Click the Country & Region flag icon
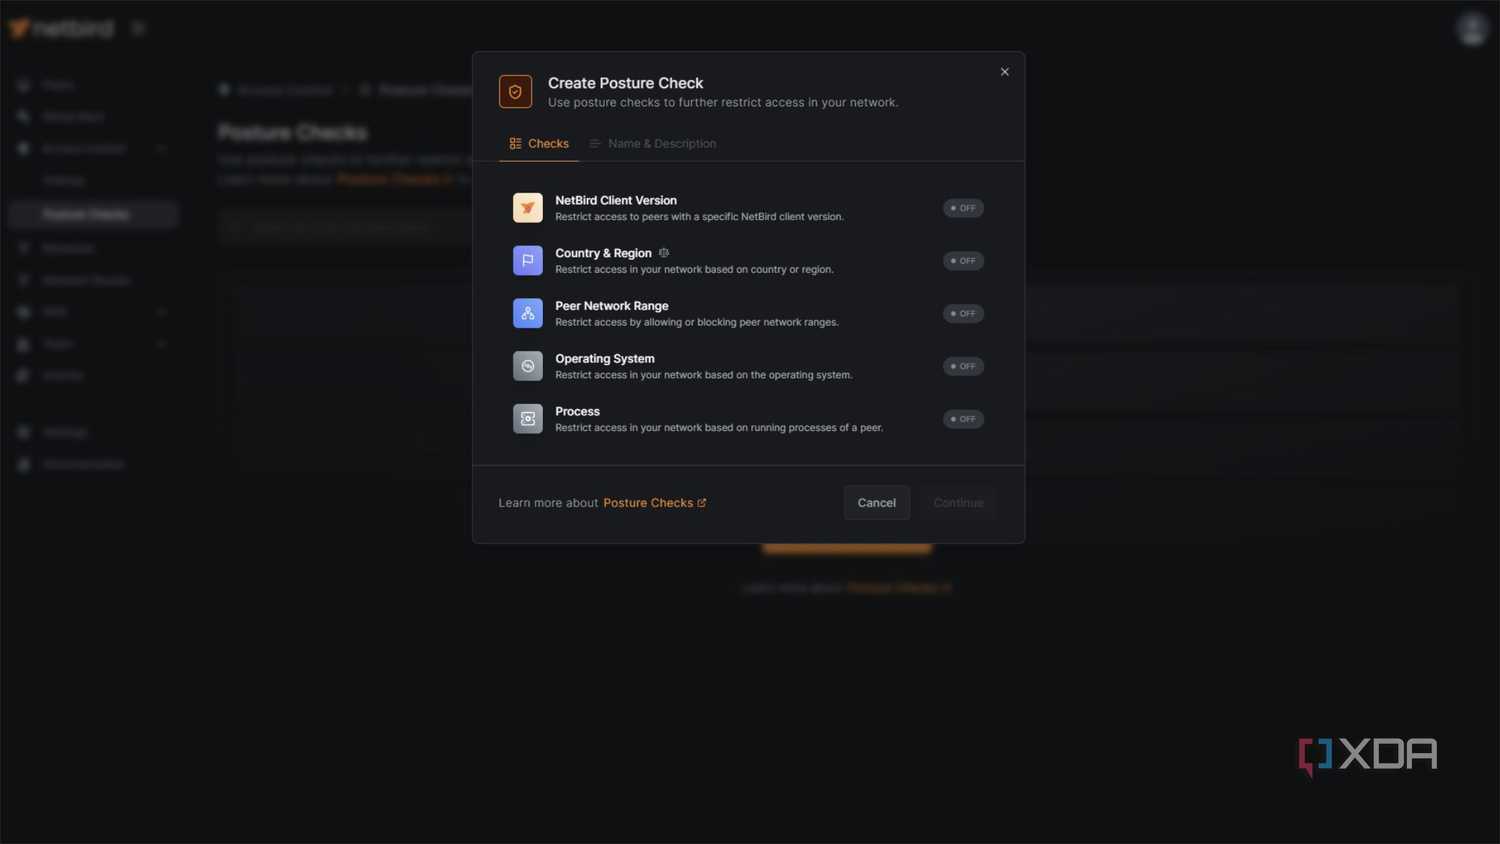1500x844 pixels. point(528,261)
